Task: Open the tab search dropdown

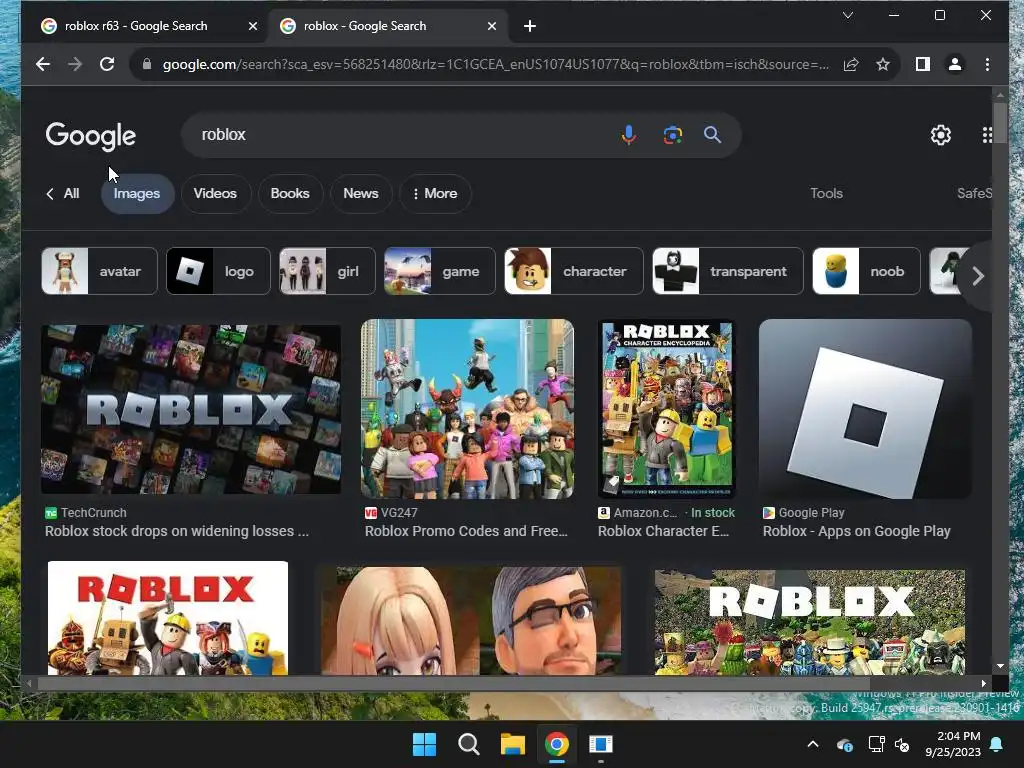Action: coord(848,15)
